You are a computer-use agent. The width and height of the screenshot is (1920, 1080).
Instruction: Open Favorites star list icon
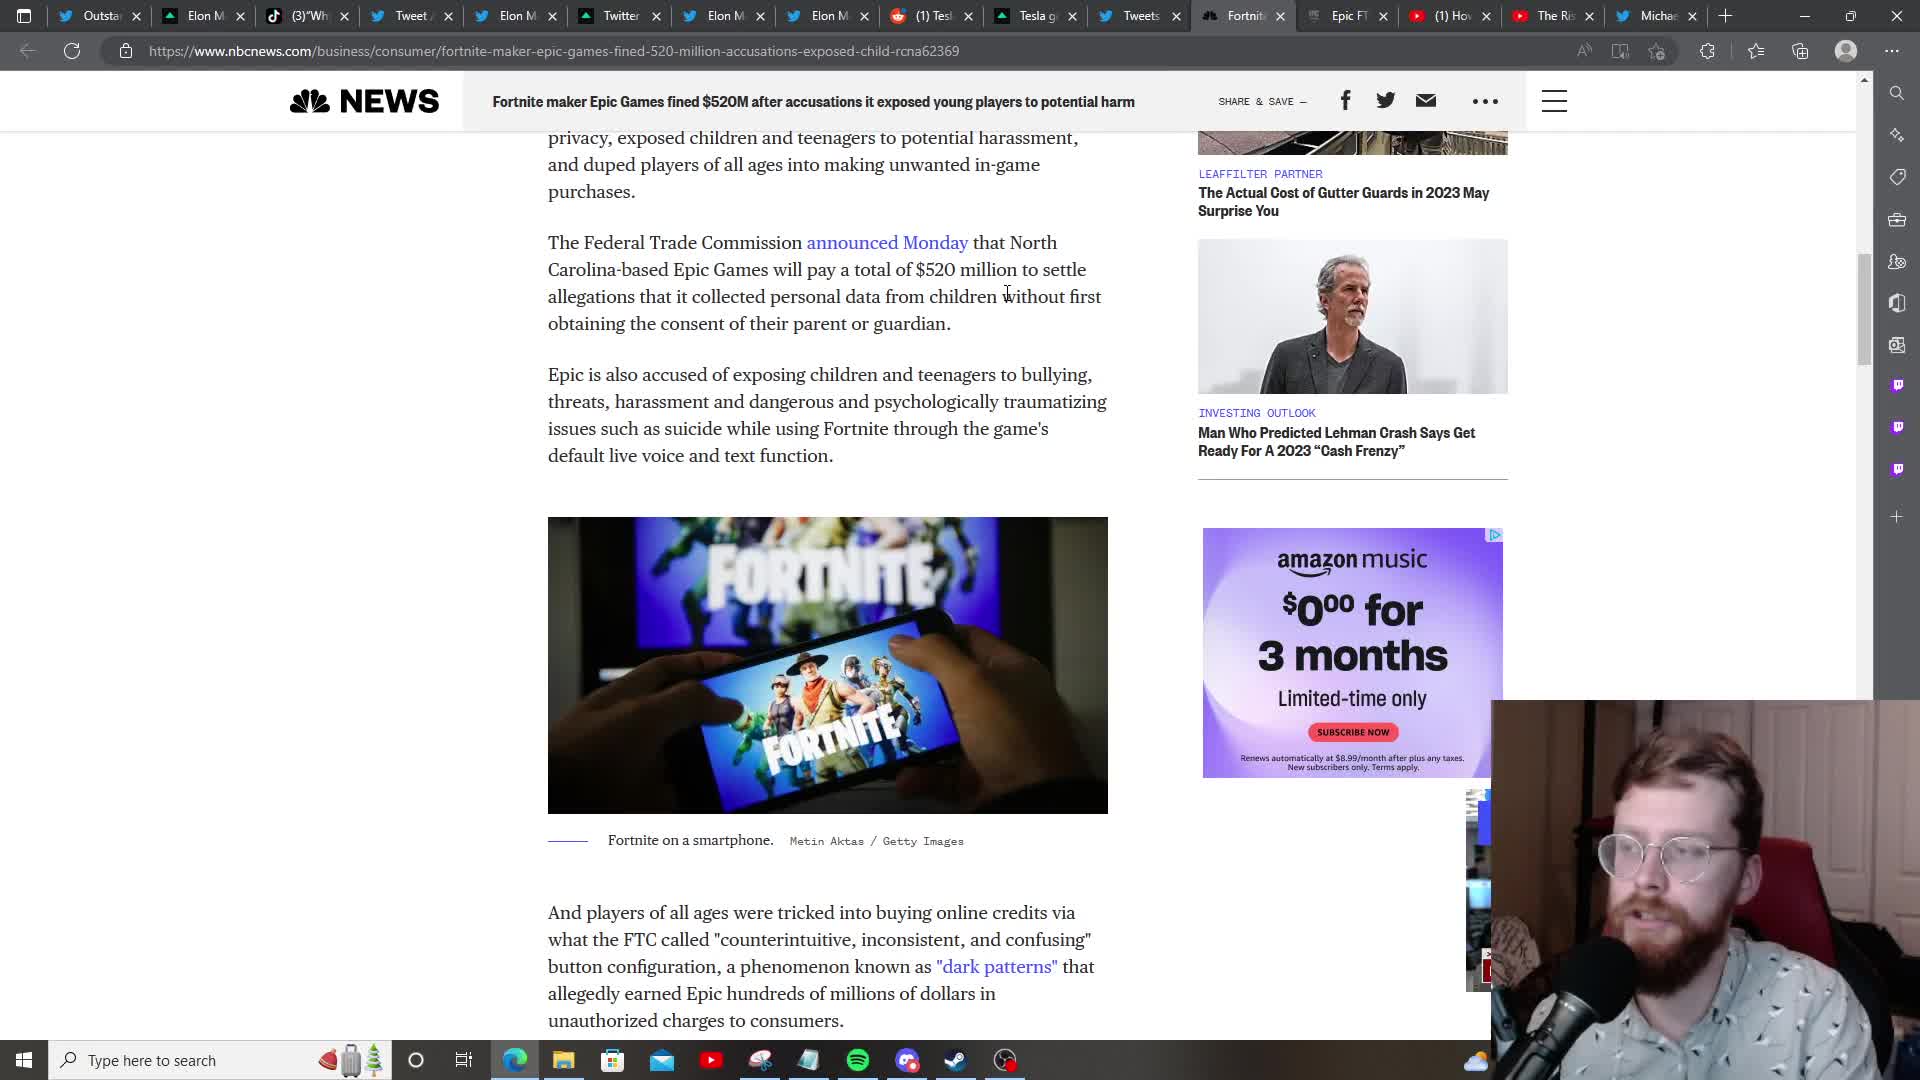coord(1756,51)
